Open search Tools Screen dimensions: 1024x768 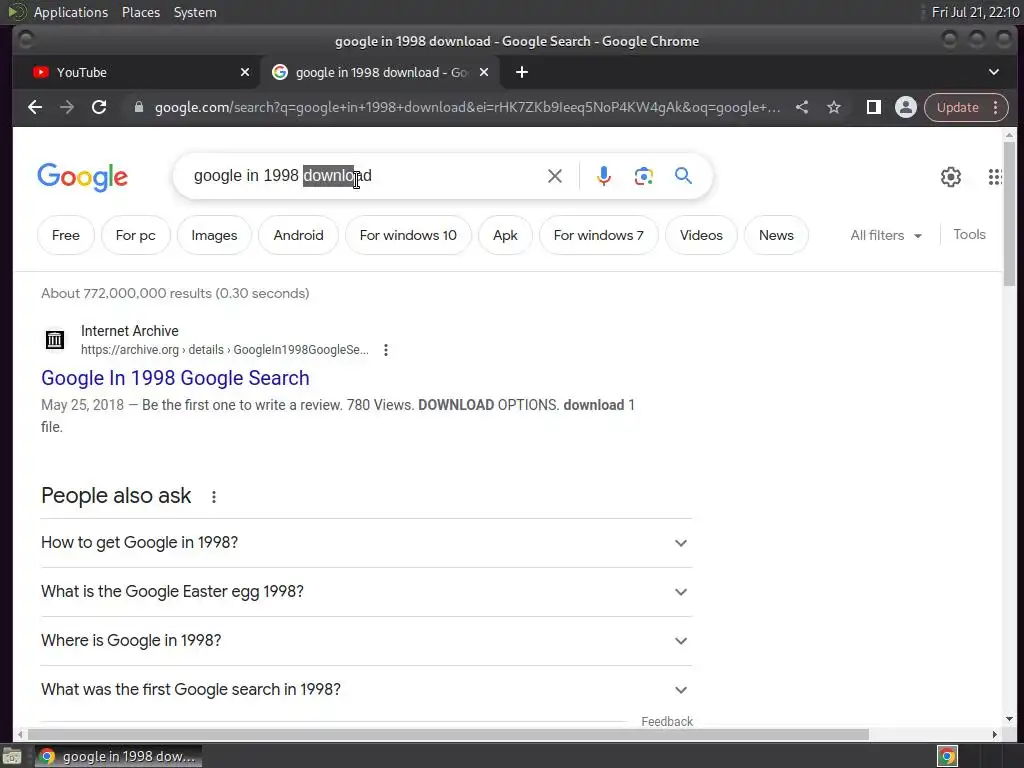(969, 234)
